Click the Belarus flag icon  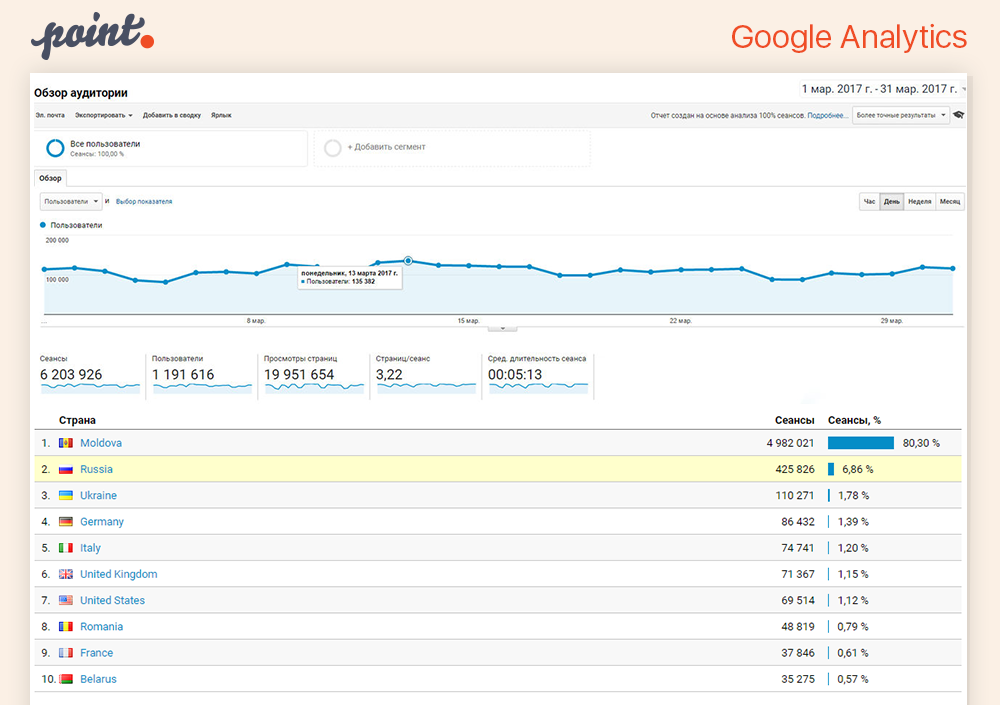coord(66,679)
